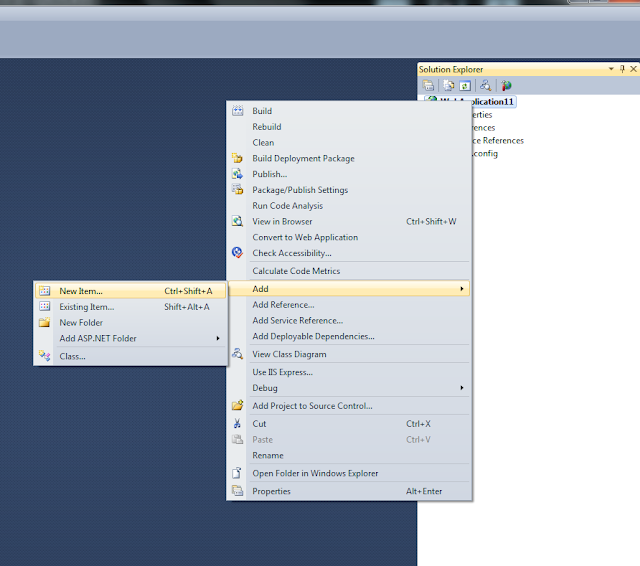Select View Class Diagram in context menu
Viewport: 640px width, 566px height.
[349, 354]
